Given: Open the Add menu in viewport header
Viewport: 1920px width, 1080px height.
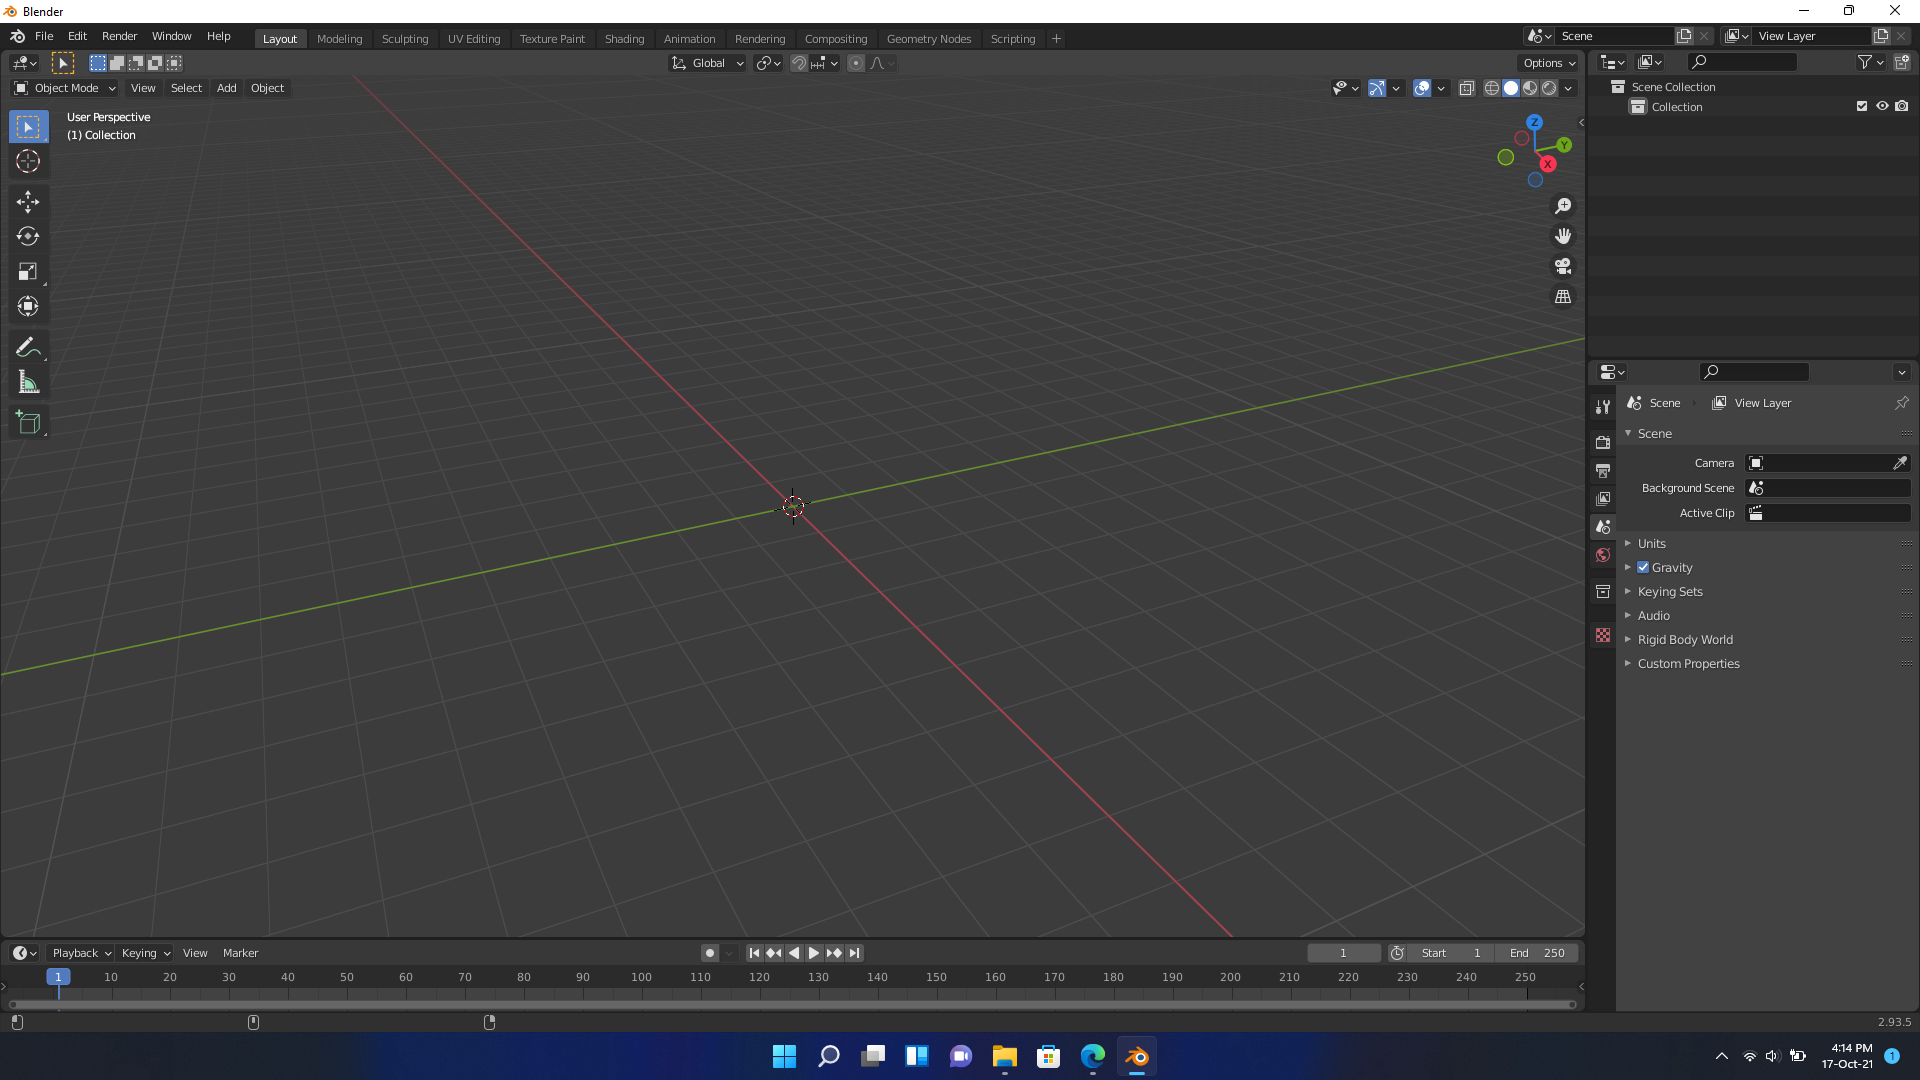Looking at the screenshot, I should [227, 88].
